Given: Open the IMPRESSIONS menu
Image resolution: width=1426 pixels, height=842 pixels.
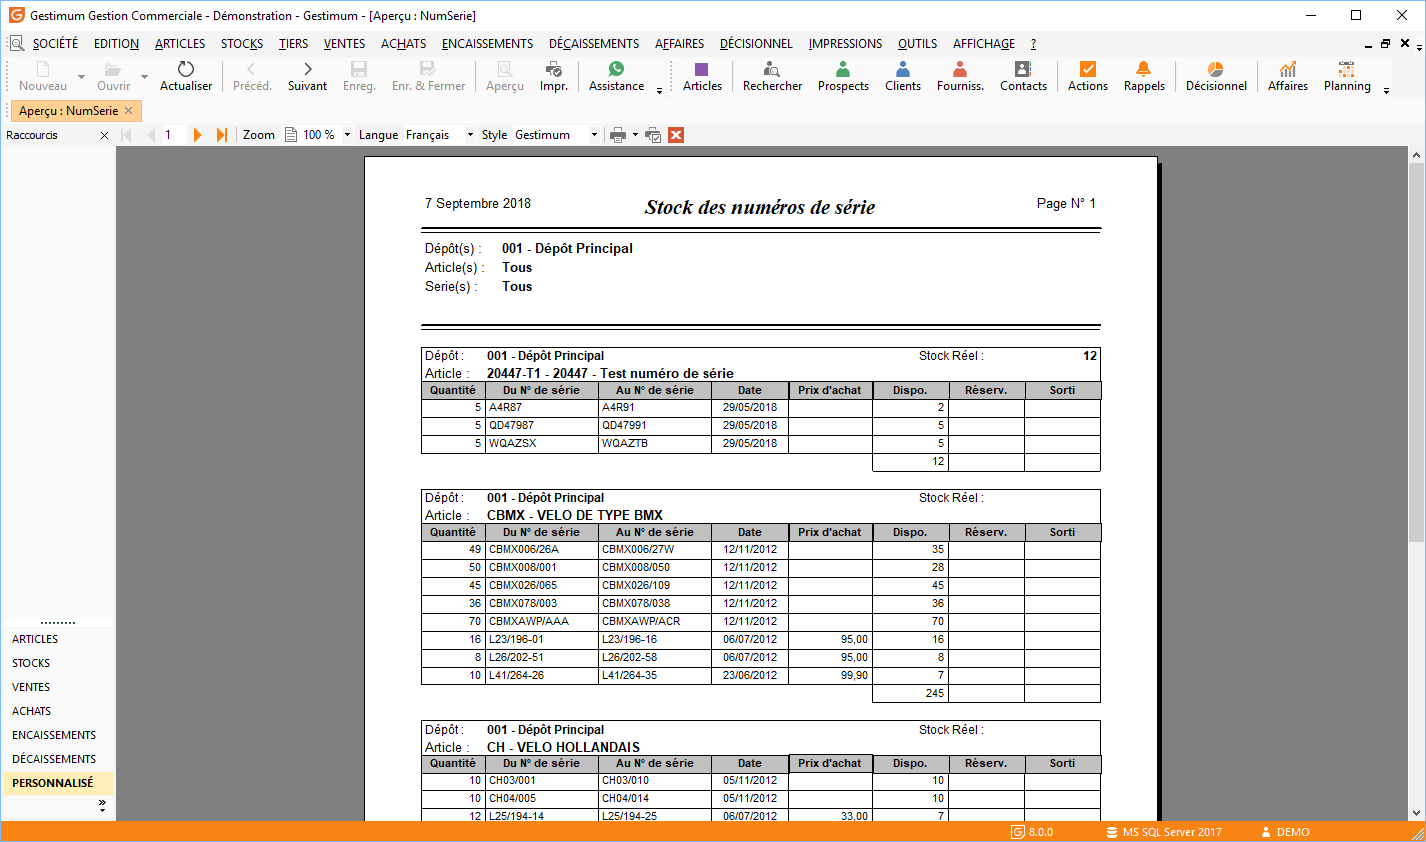Looking at the screenshot, I should [x=845, y=44].
